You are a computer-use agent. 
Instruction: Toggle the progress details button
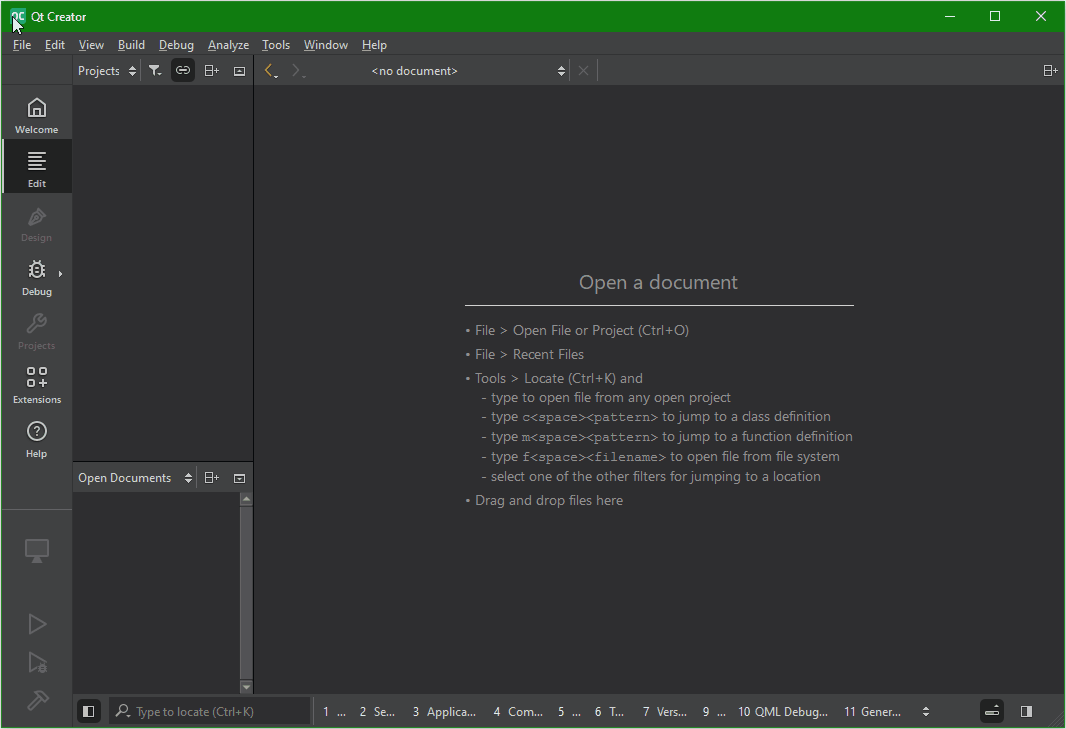click(992, 711)
